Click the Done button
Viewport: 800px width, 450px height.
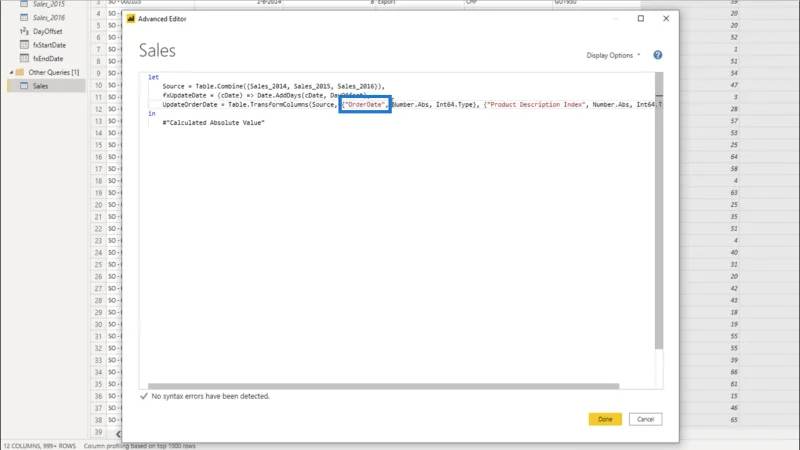coord(605,419)
